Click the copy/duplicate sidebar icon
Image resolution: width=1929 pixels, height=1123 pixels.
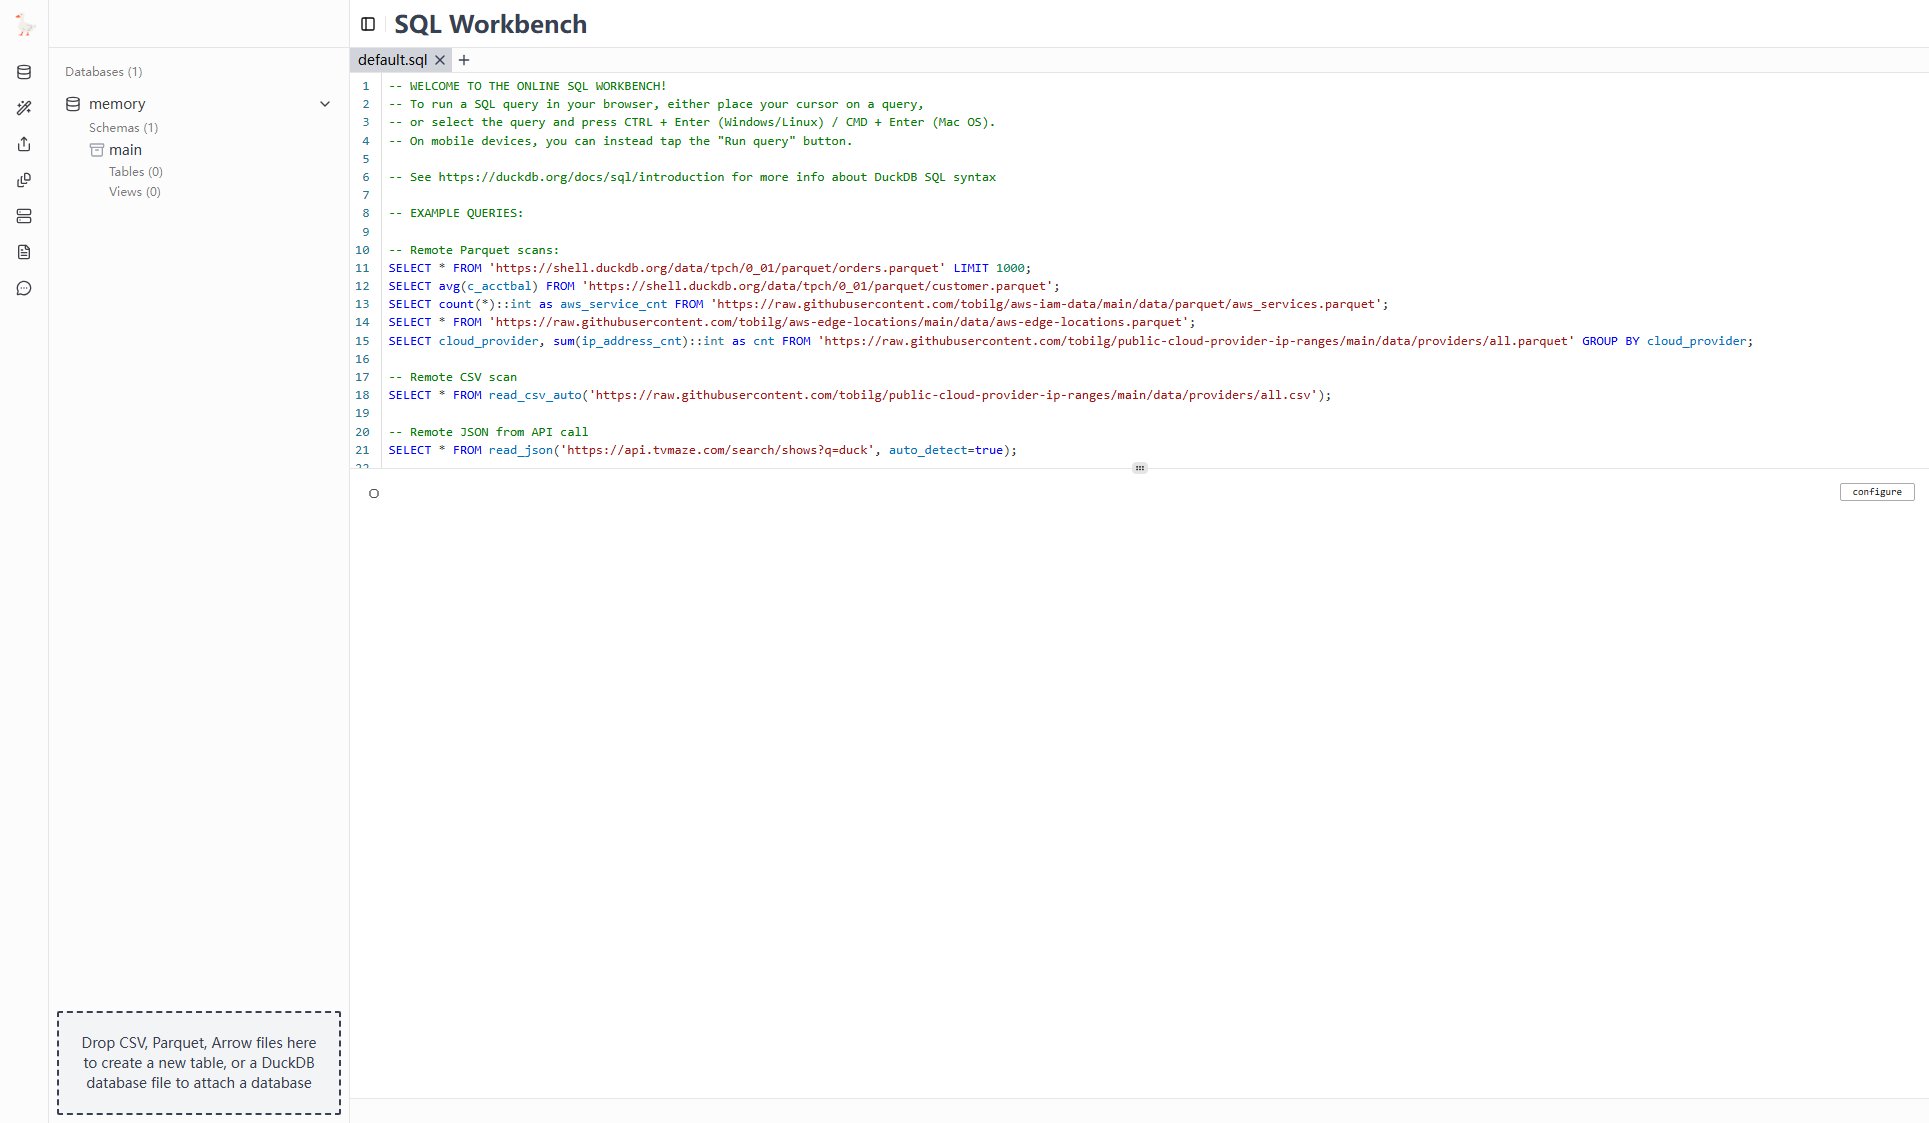(24, 180)
